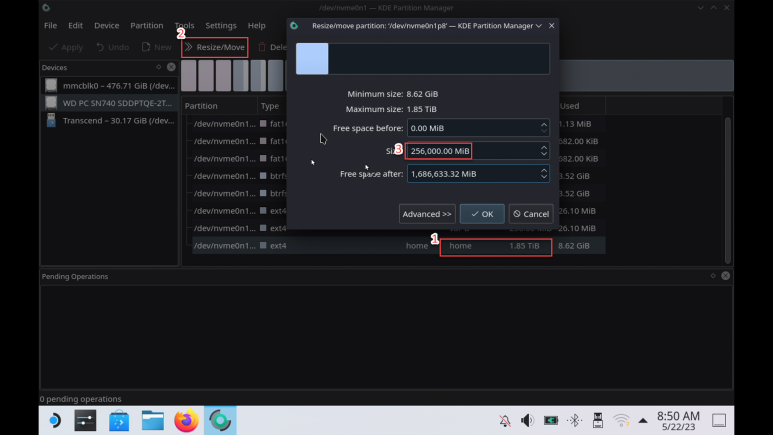This screenshot has width=773, height=435.
Task: Open the File menu
Action: tap(50, 25)
